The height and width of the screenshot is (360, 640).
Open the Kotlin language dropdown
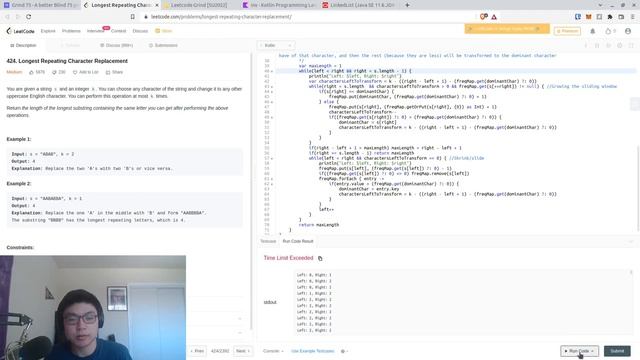(276, 45)
